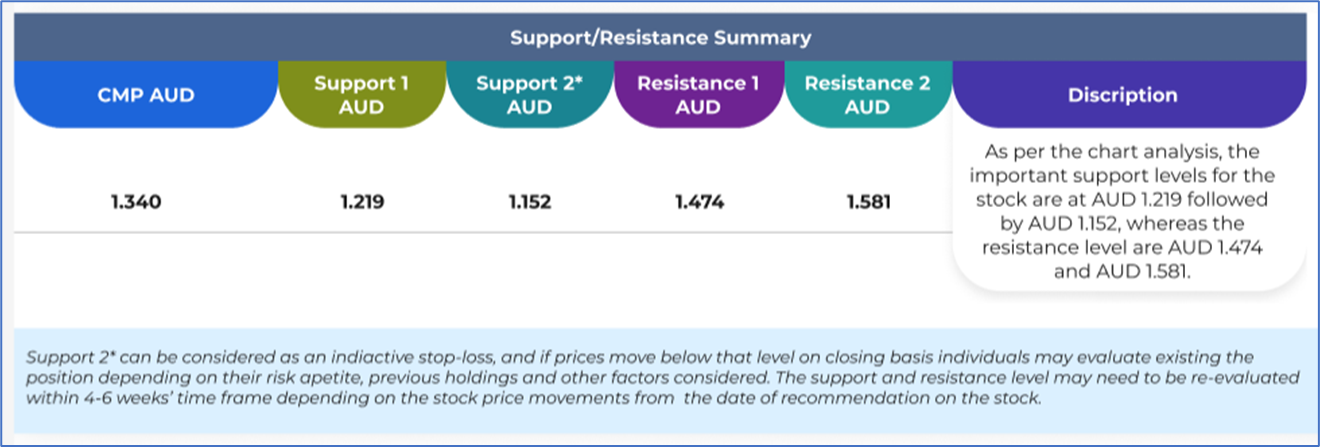The height and width of the screenshot is (447, 1320).
Task: Click the Support 2* AUD header
Action: 529,95
